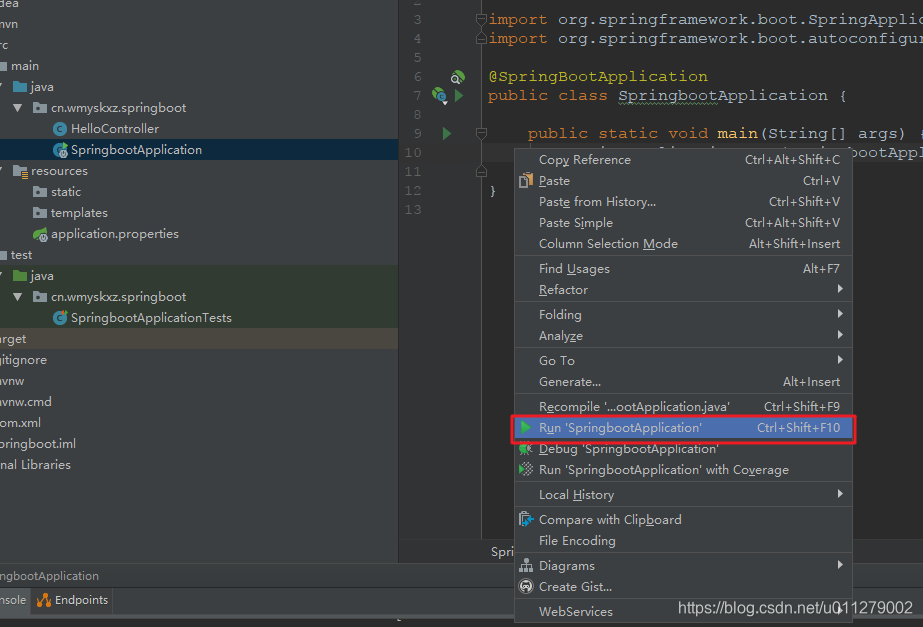Click the main method name in editor
The width and height of the screenshot is (923, 627).
737,134
